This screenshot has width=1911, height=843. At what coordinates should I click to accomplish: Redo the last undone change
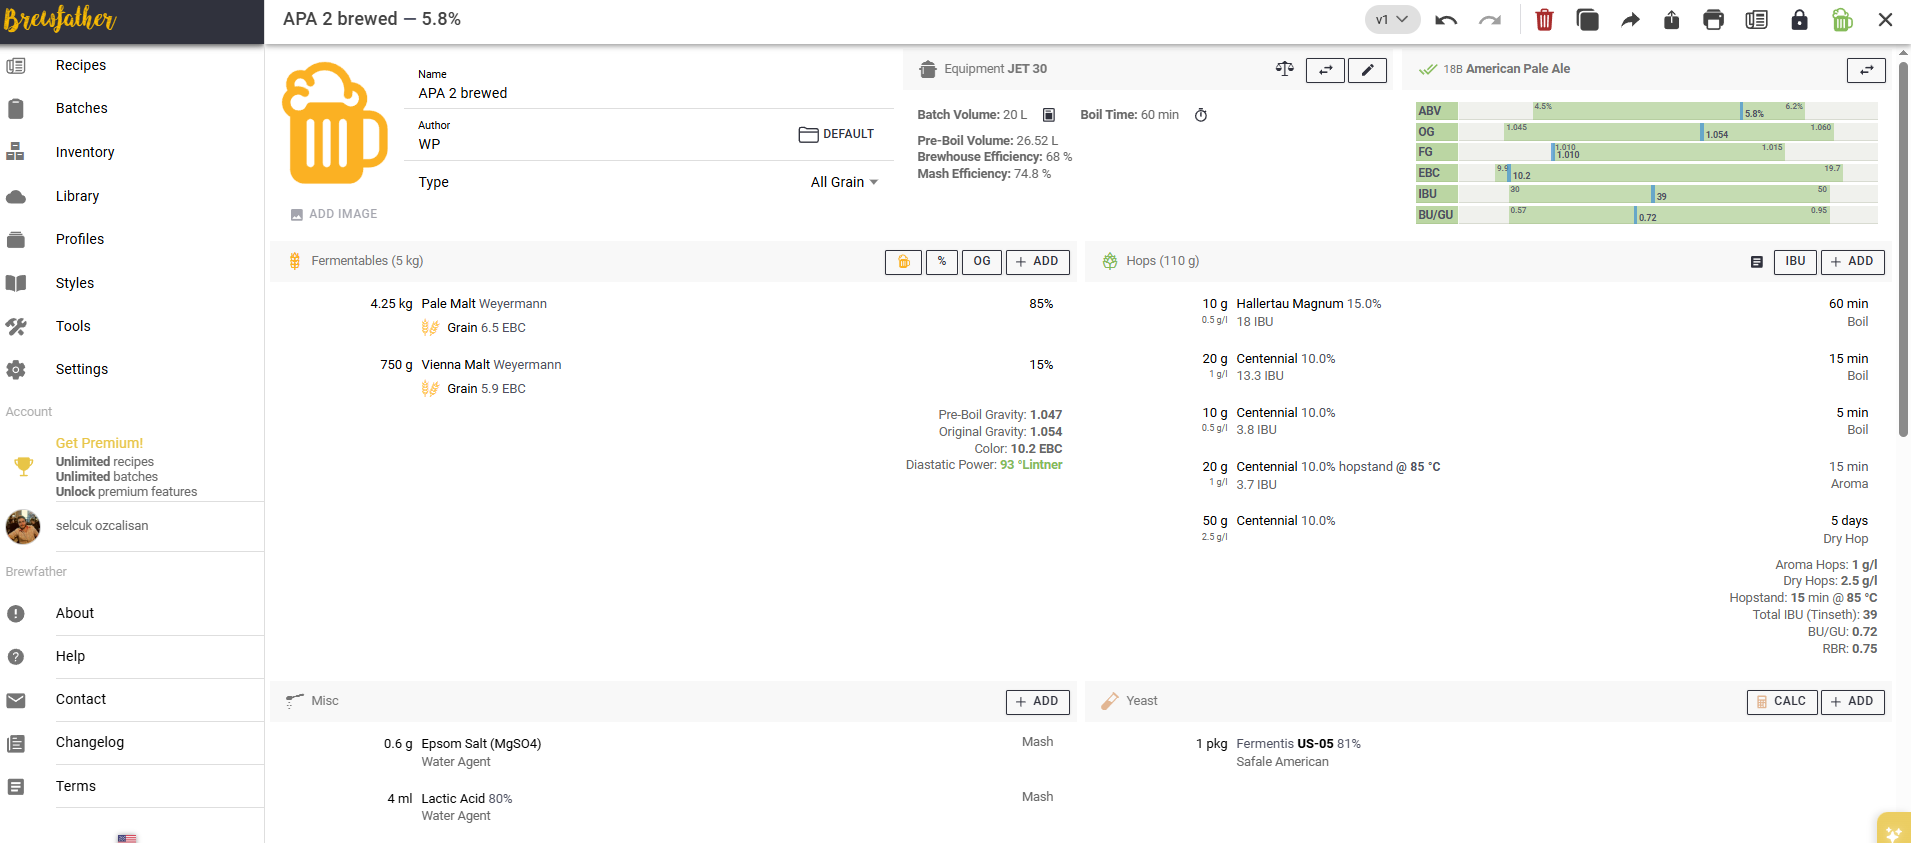(1490, 20)
